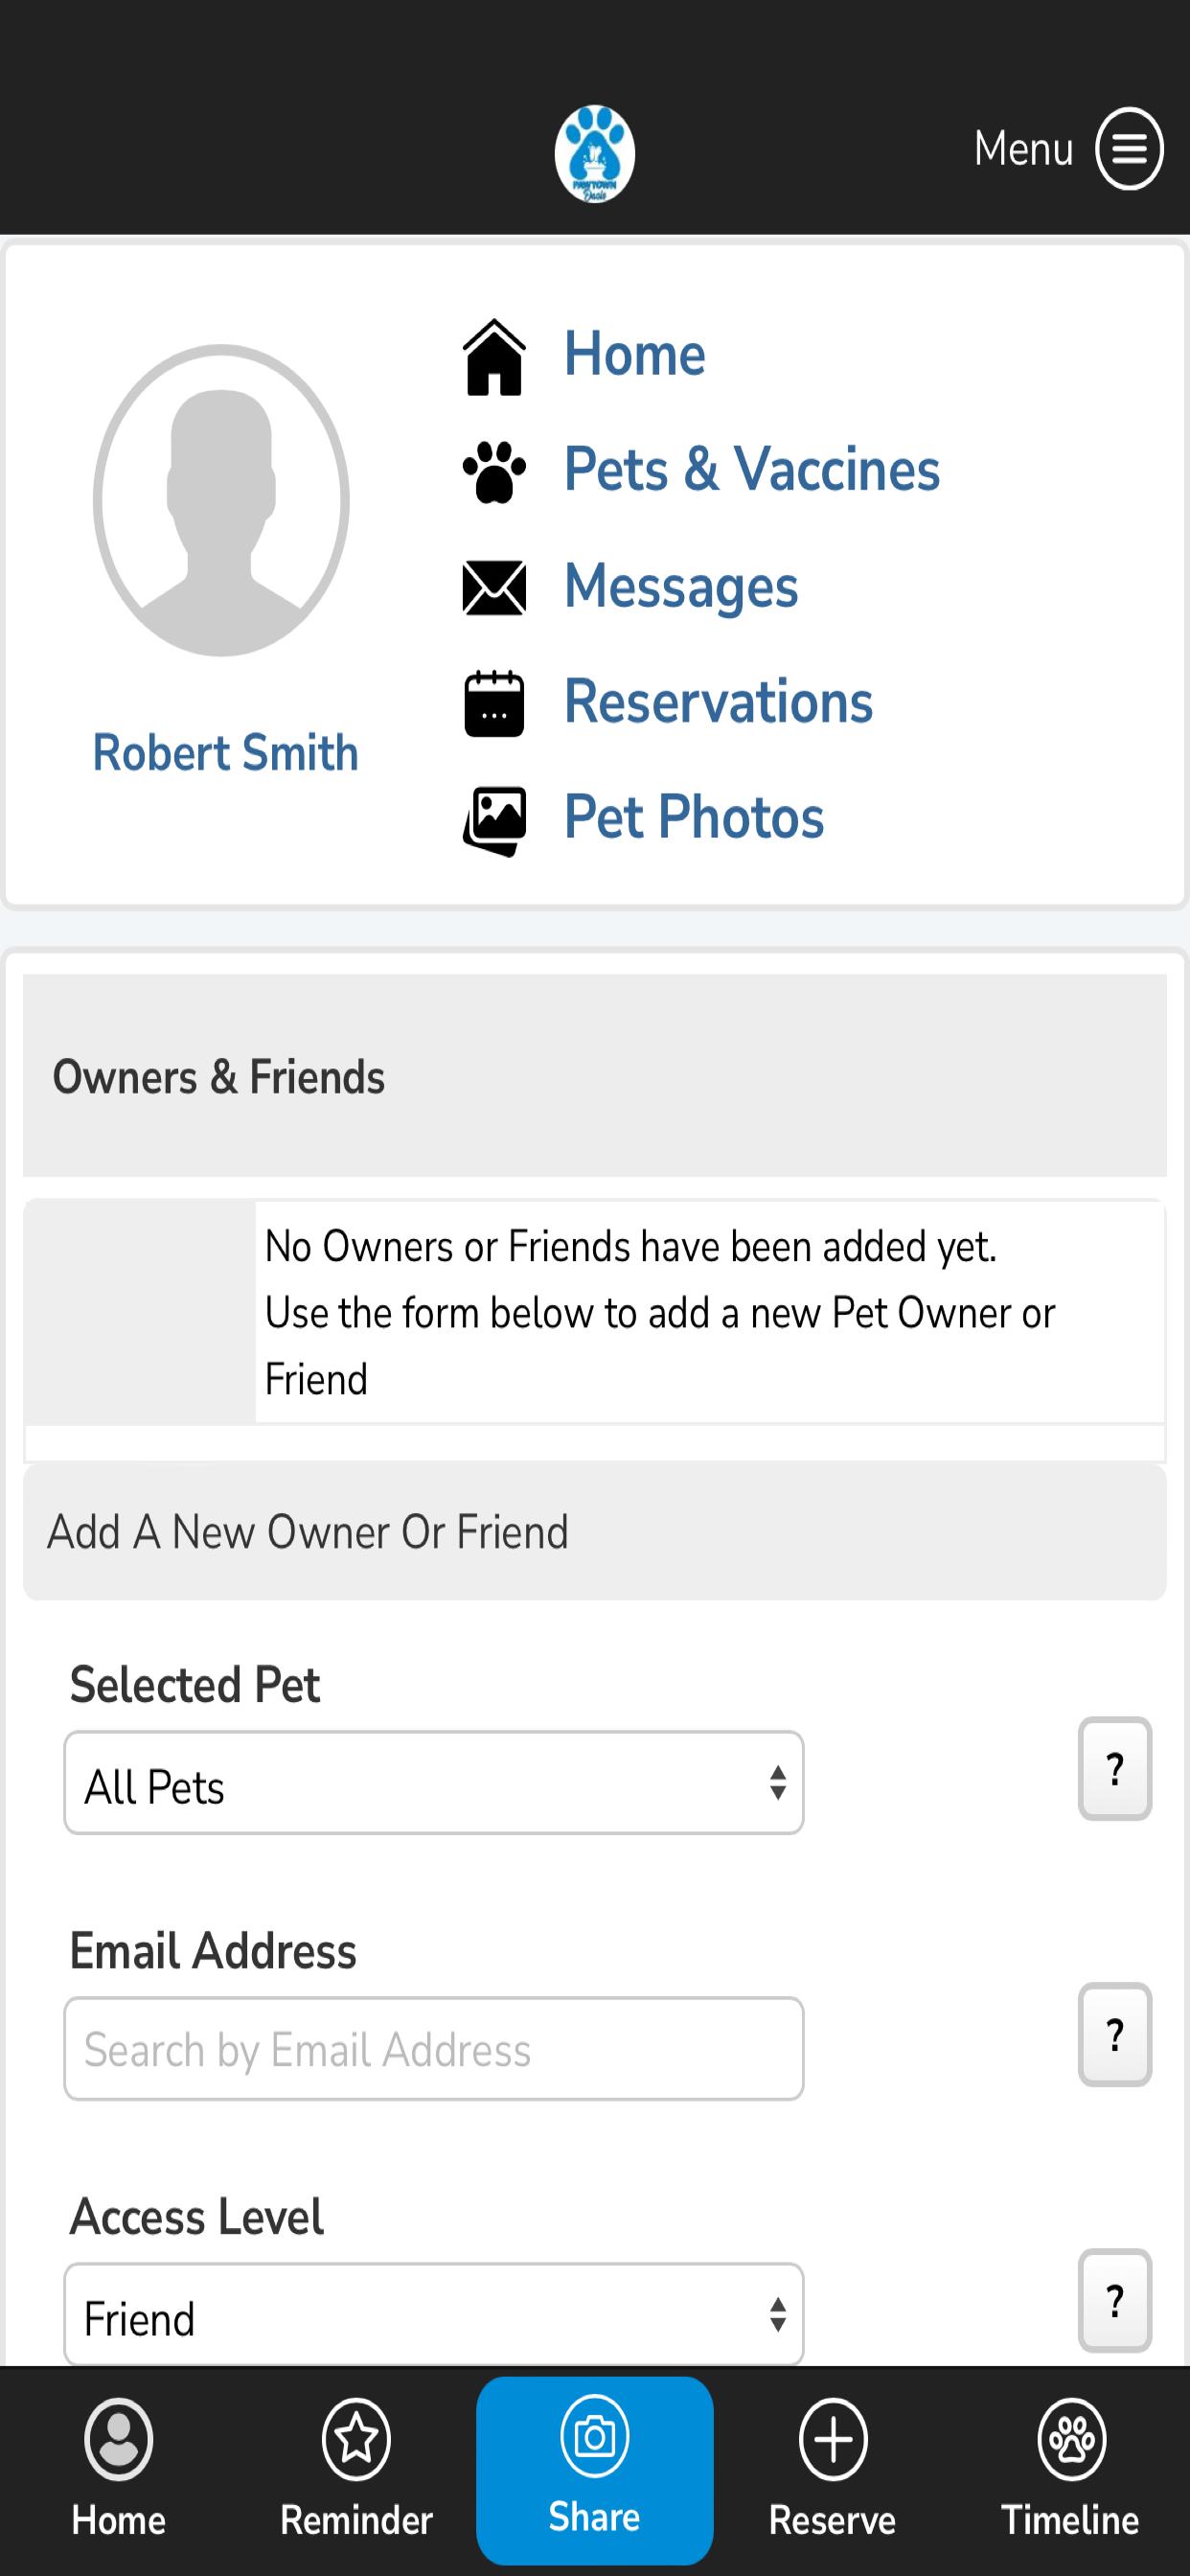Viewport: 1190px width, 2576px height.
Task: Click the calendar Reservations icon
Action: pos(494,703)
